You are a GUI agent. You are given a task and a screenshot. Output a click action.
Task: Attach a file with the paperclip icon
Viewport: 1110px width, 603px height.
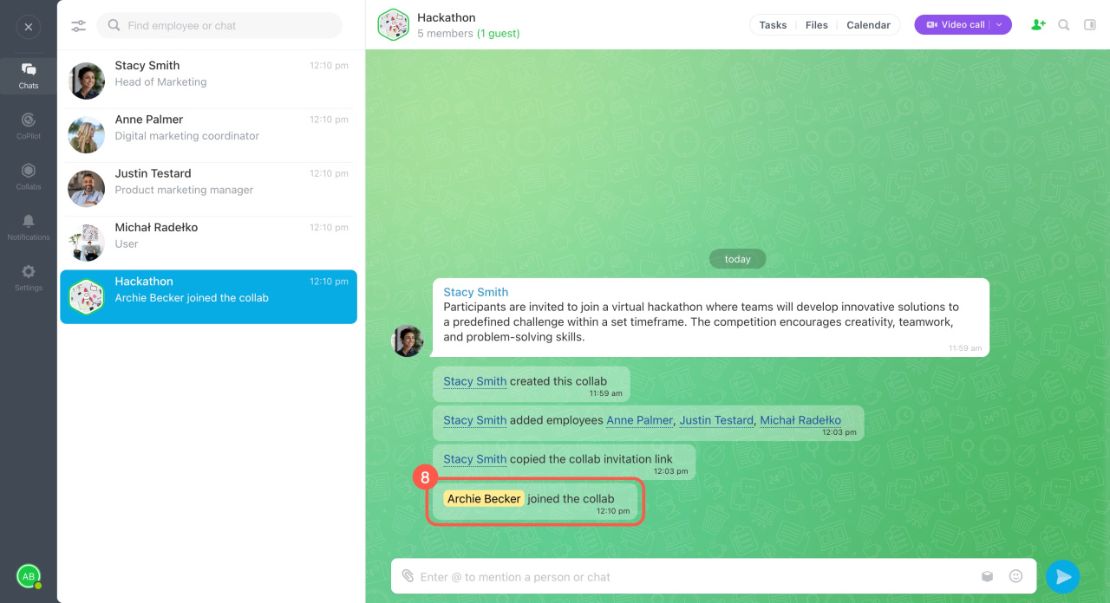(408, 576)
